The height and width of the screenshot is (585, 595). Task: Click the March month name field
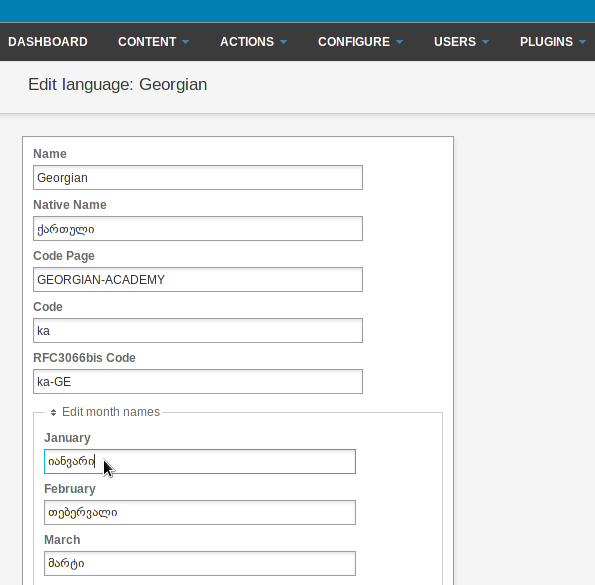200,563
